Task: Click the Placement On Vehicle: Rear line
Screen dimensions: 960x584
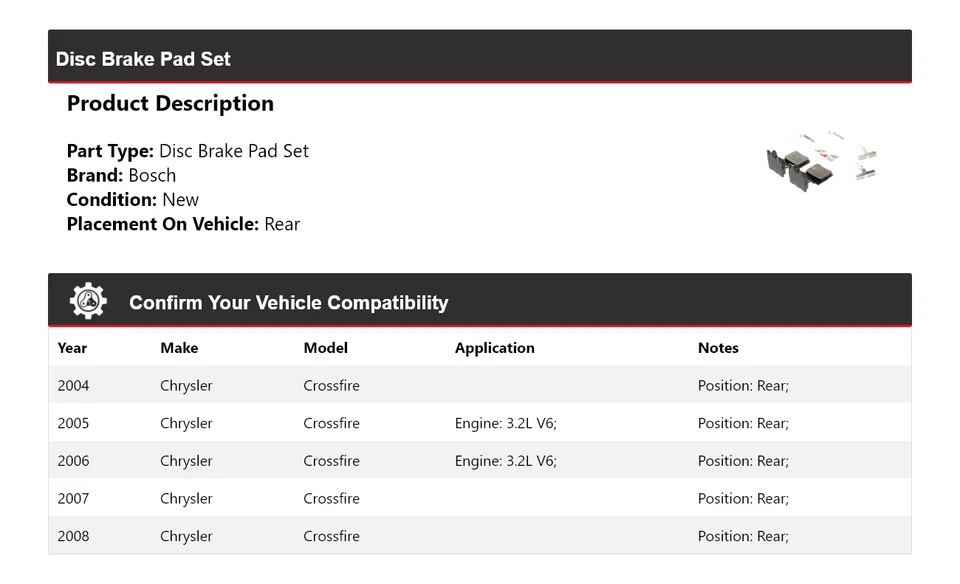Action: (x=183, y=224)
